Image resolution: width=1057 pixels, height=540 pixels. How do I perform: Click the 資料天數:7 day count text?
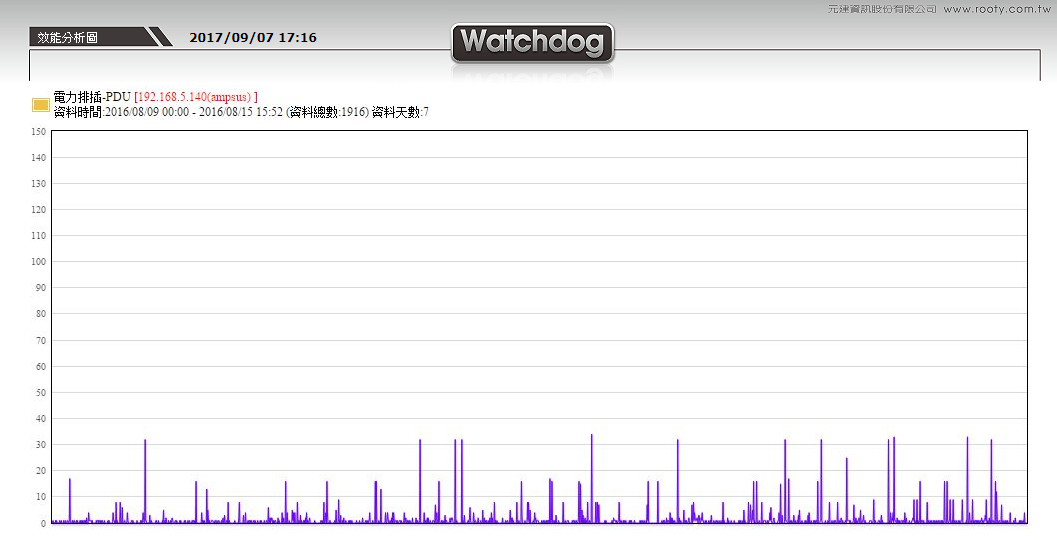click(400, 112)
